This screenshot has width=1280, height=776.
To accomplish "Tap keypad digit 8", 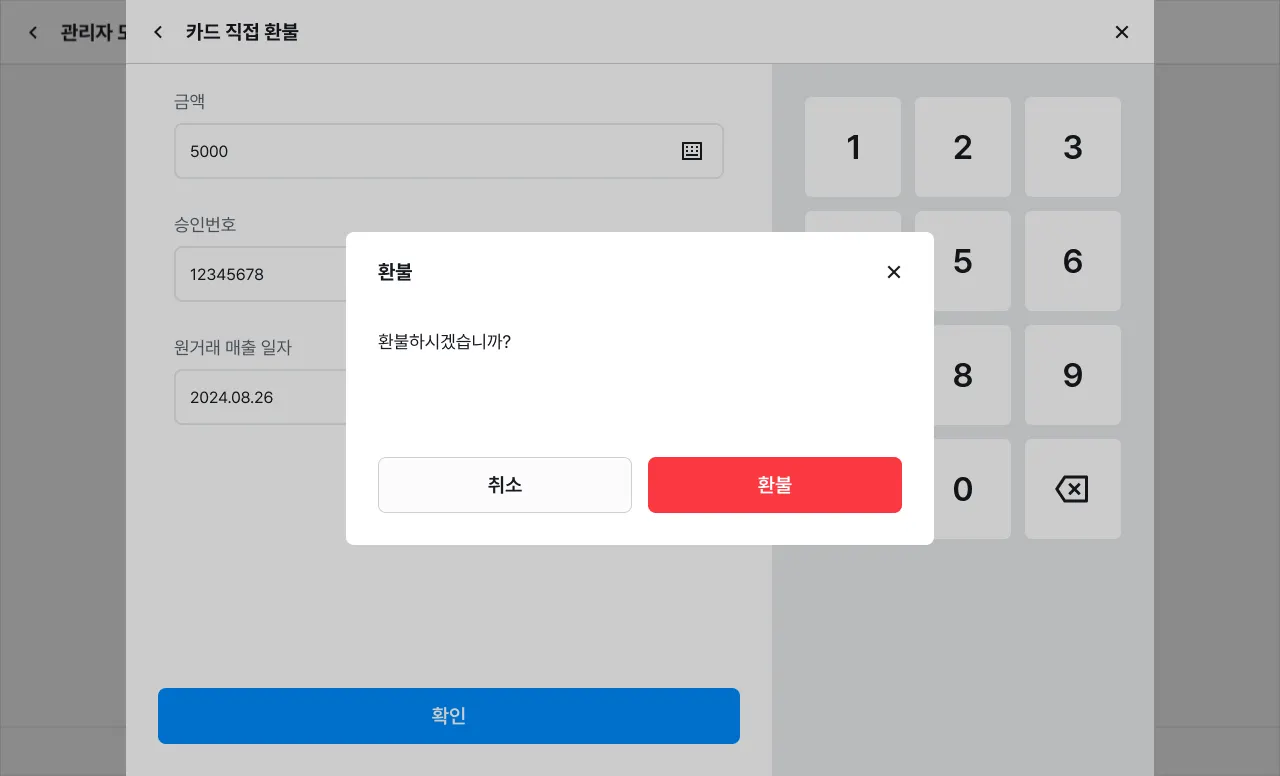I will [963, 375].
